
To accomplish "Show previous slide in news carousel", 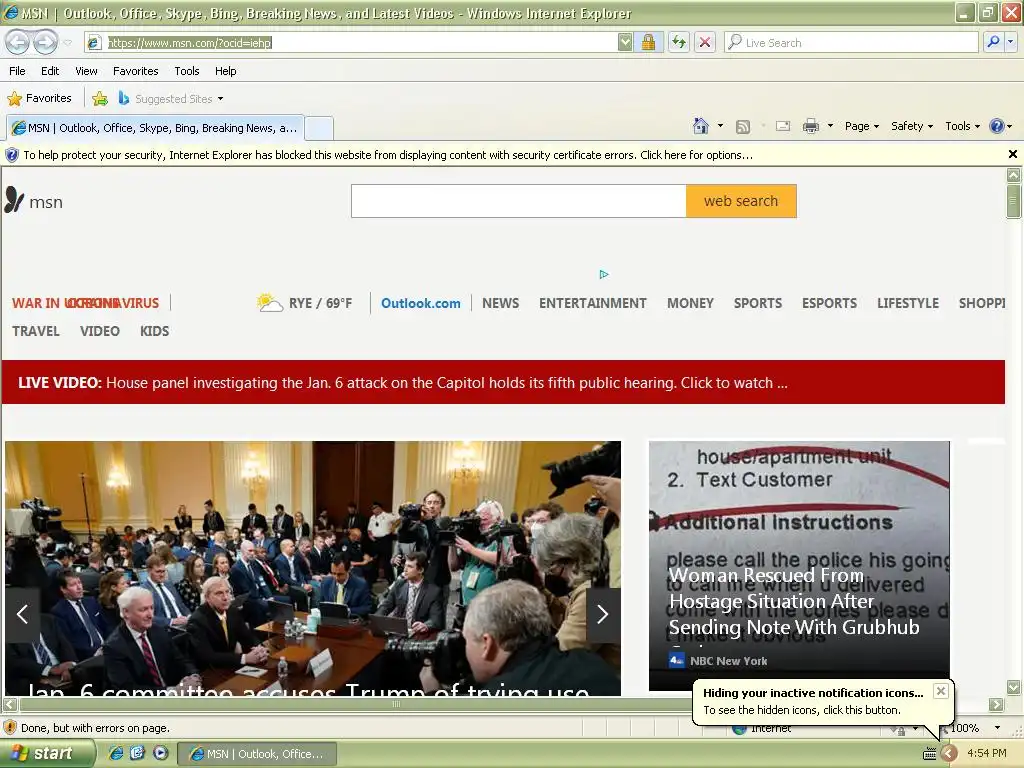I will click(x=22, y=615).
